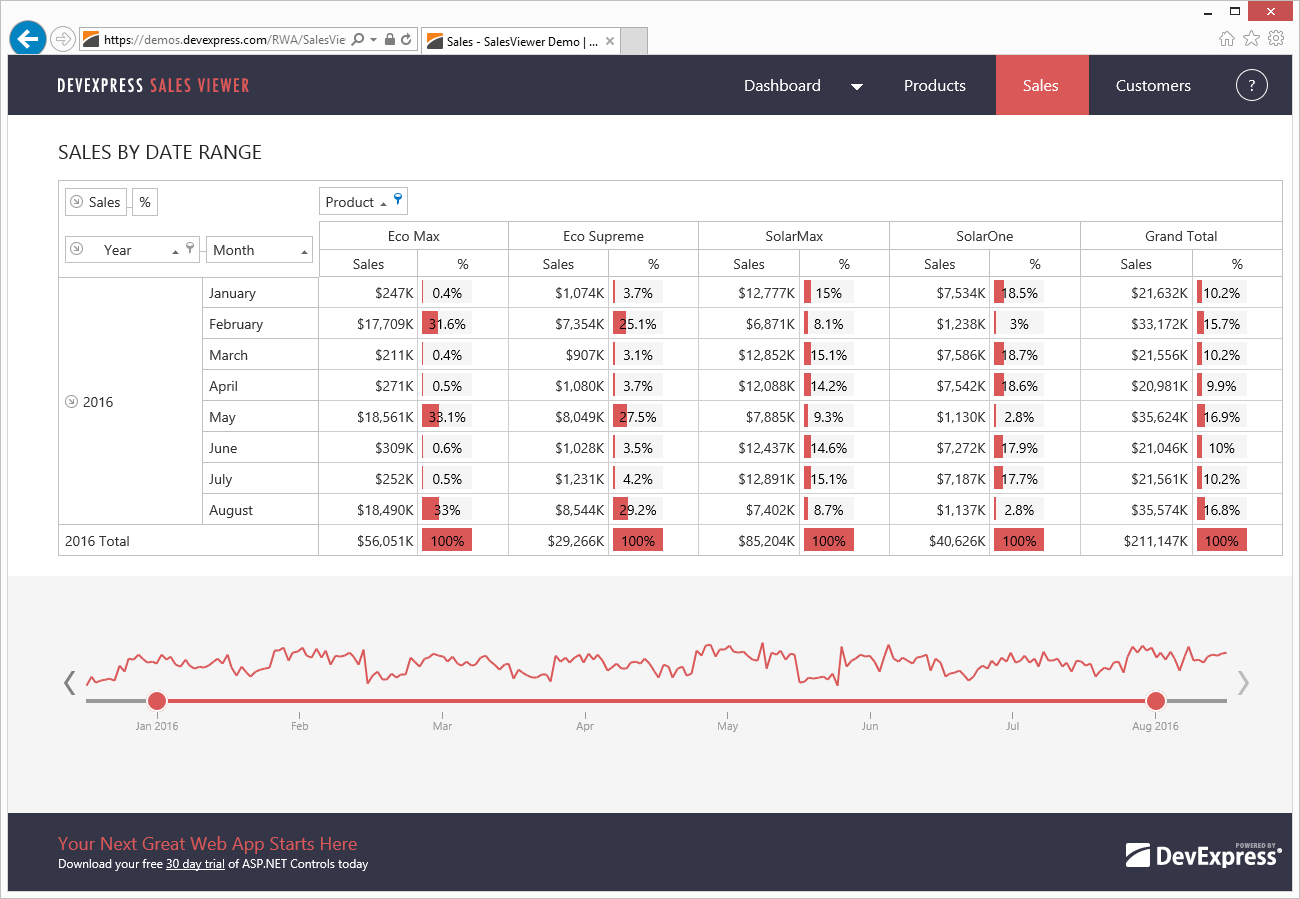The width and height of the screenshot is (1300, 899).
Task: Click expand icon on Sales data field
Action: (77, 202)
